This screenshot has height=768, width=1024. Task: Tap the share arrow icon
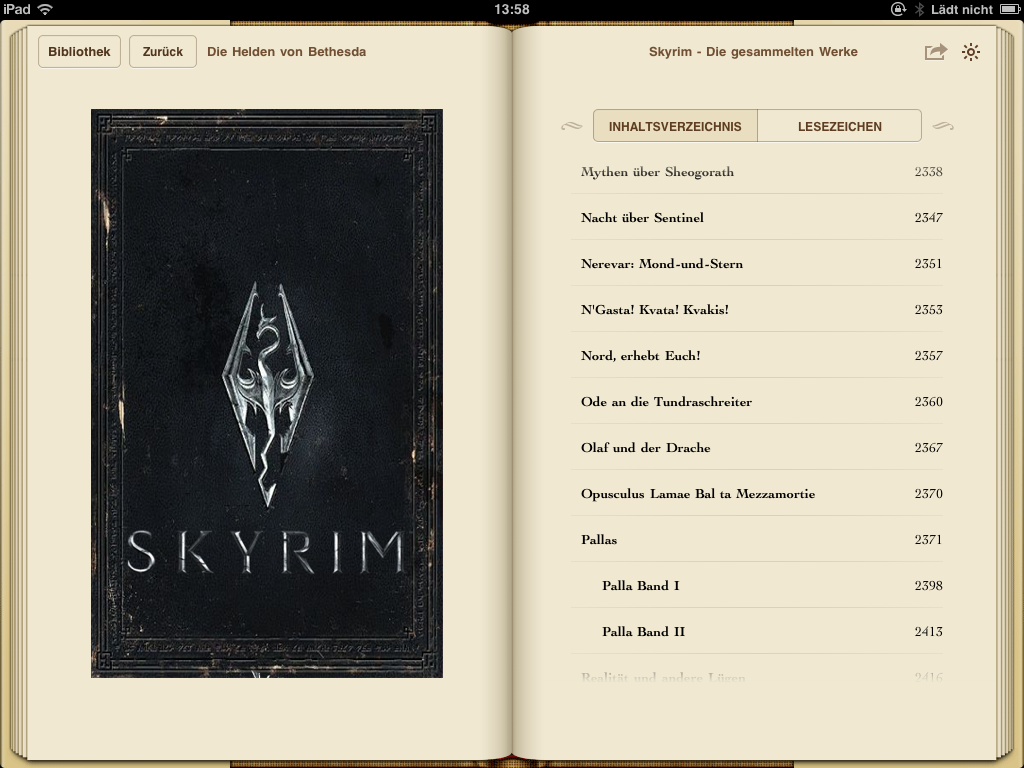click(935, 52)
